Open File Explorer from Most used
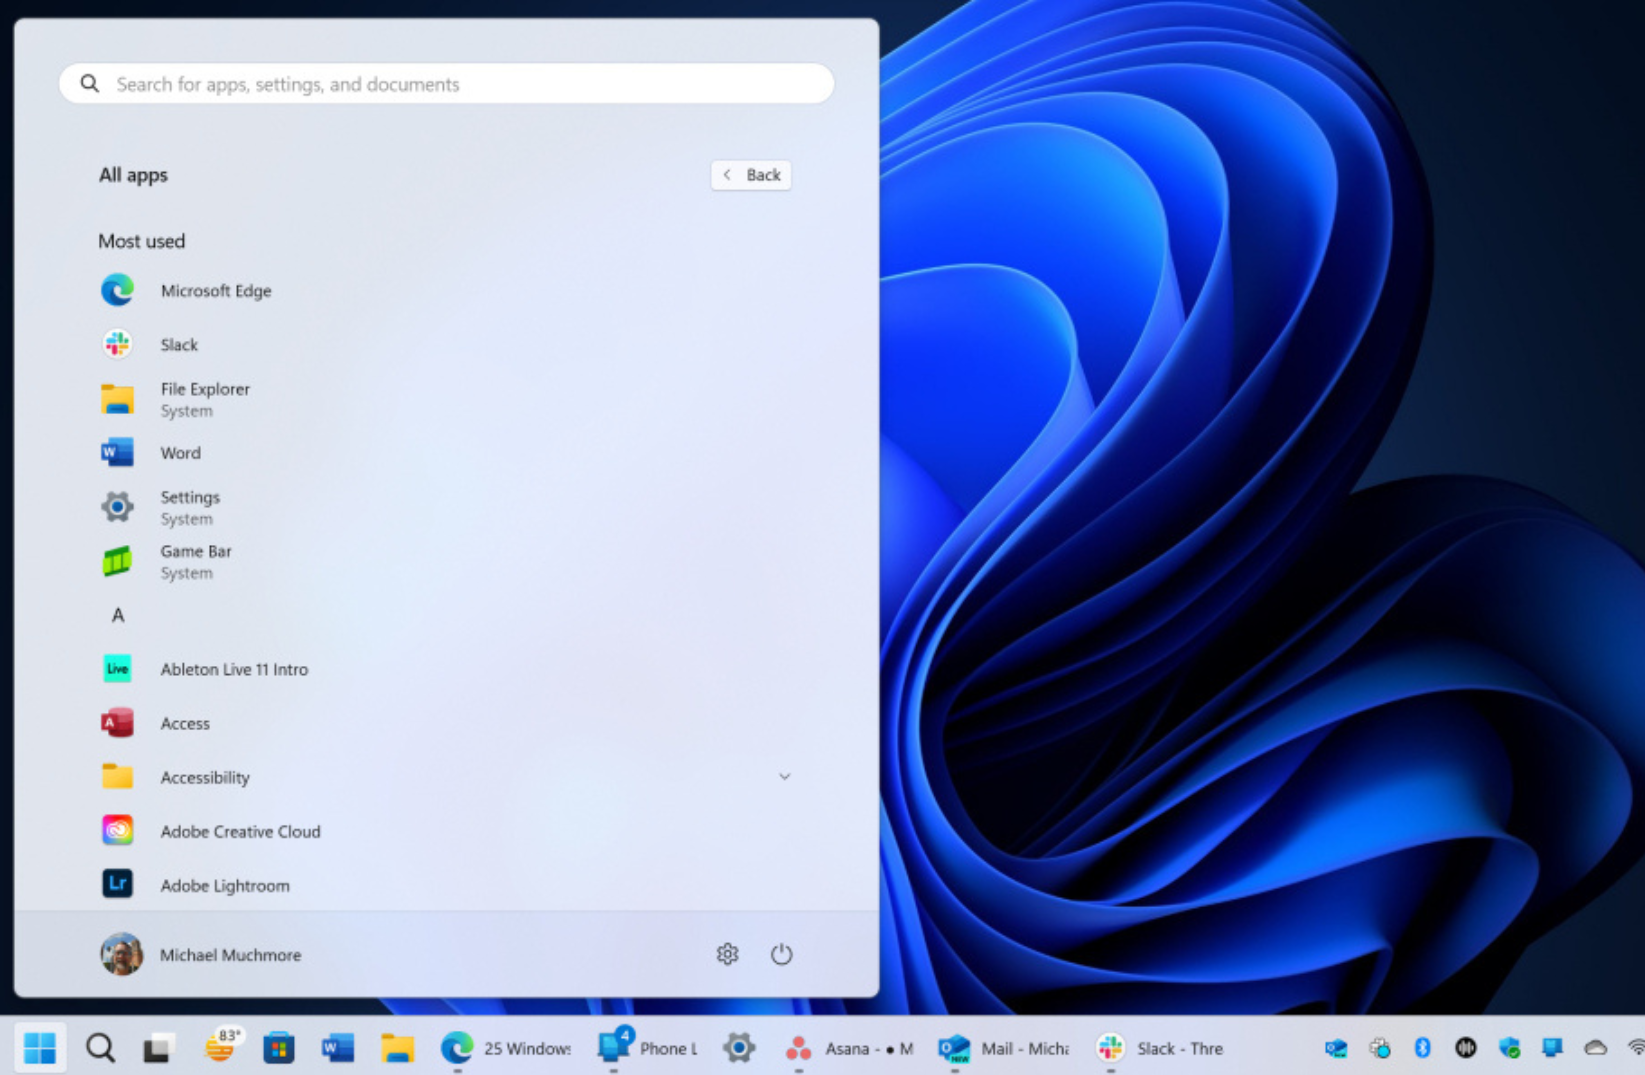1645x1075 pixels. pyautogui.click(x=204, y=398)
